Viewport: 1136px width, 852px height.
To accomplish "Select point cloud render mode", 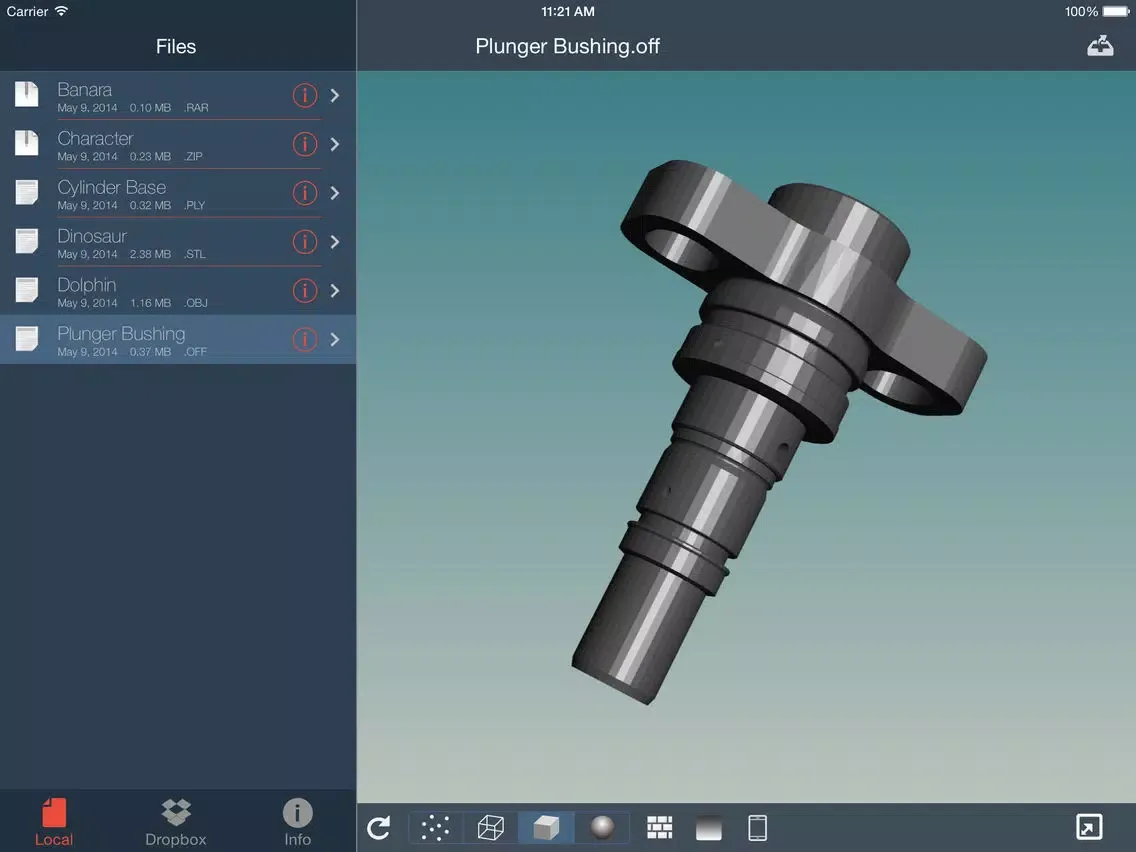I will (x=435, y=827).
